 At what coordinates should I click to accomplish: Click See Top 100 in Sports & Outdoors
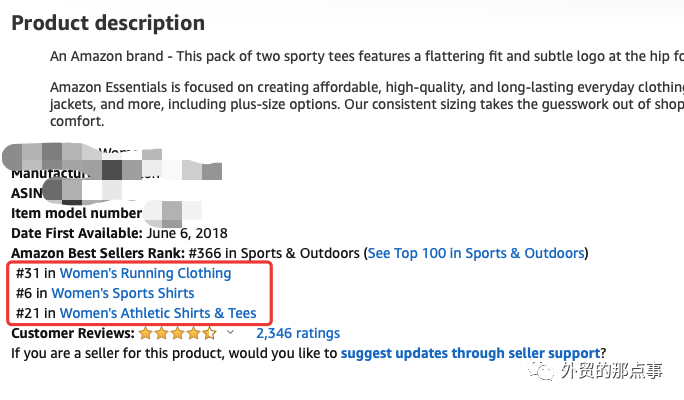[476, 253]
